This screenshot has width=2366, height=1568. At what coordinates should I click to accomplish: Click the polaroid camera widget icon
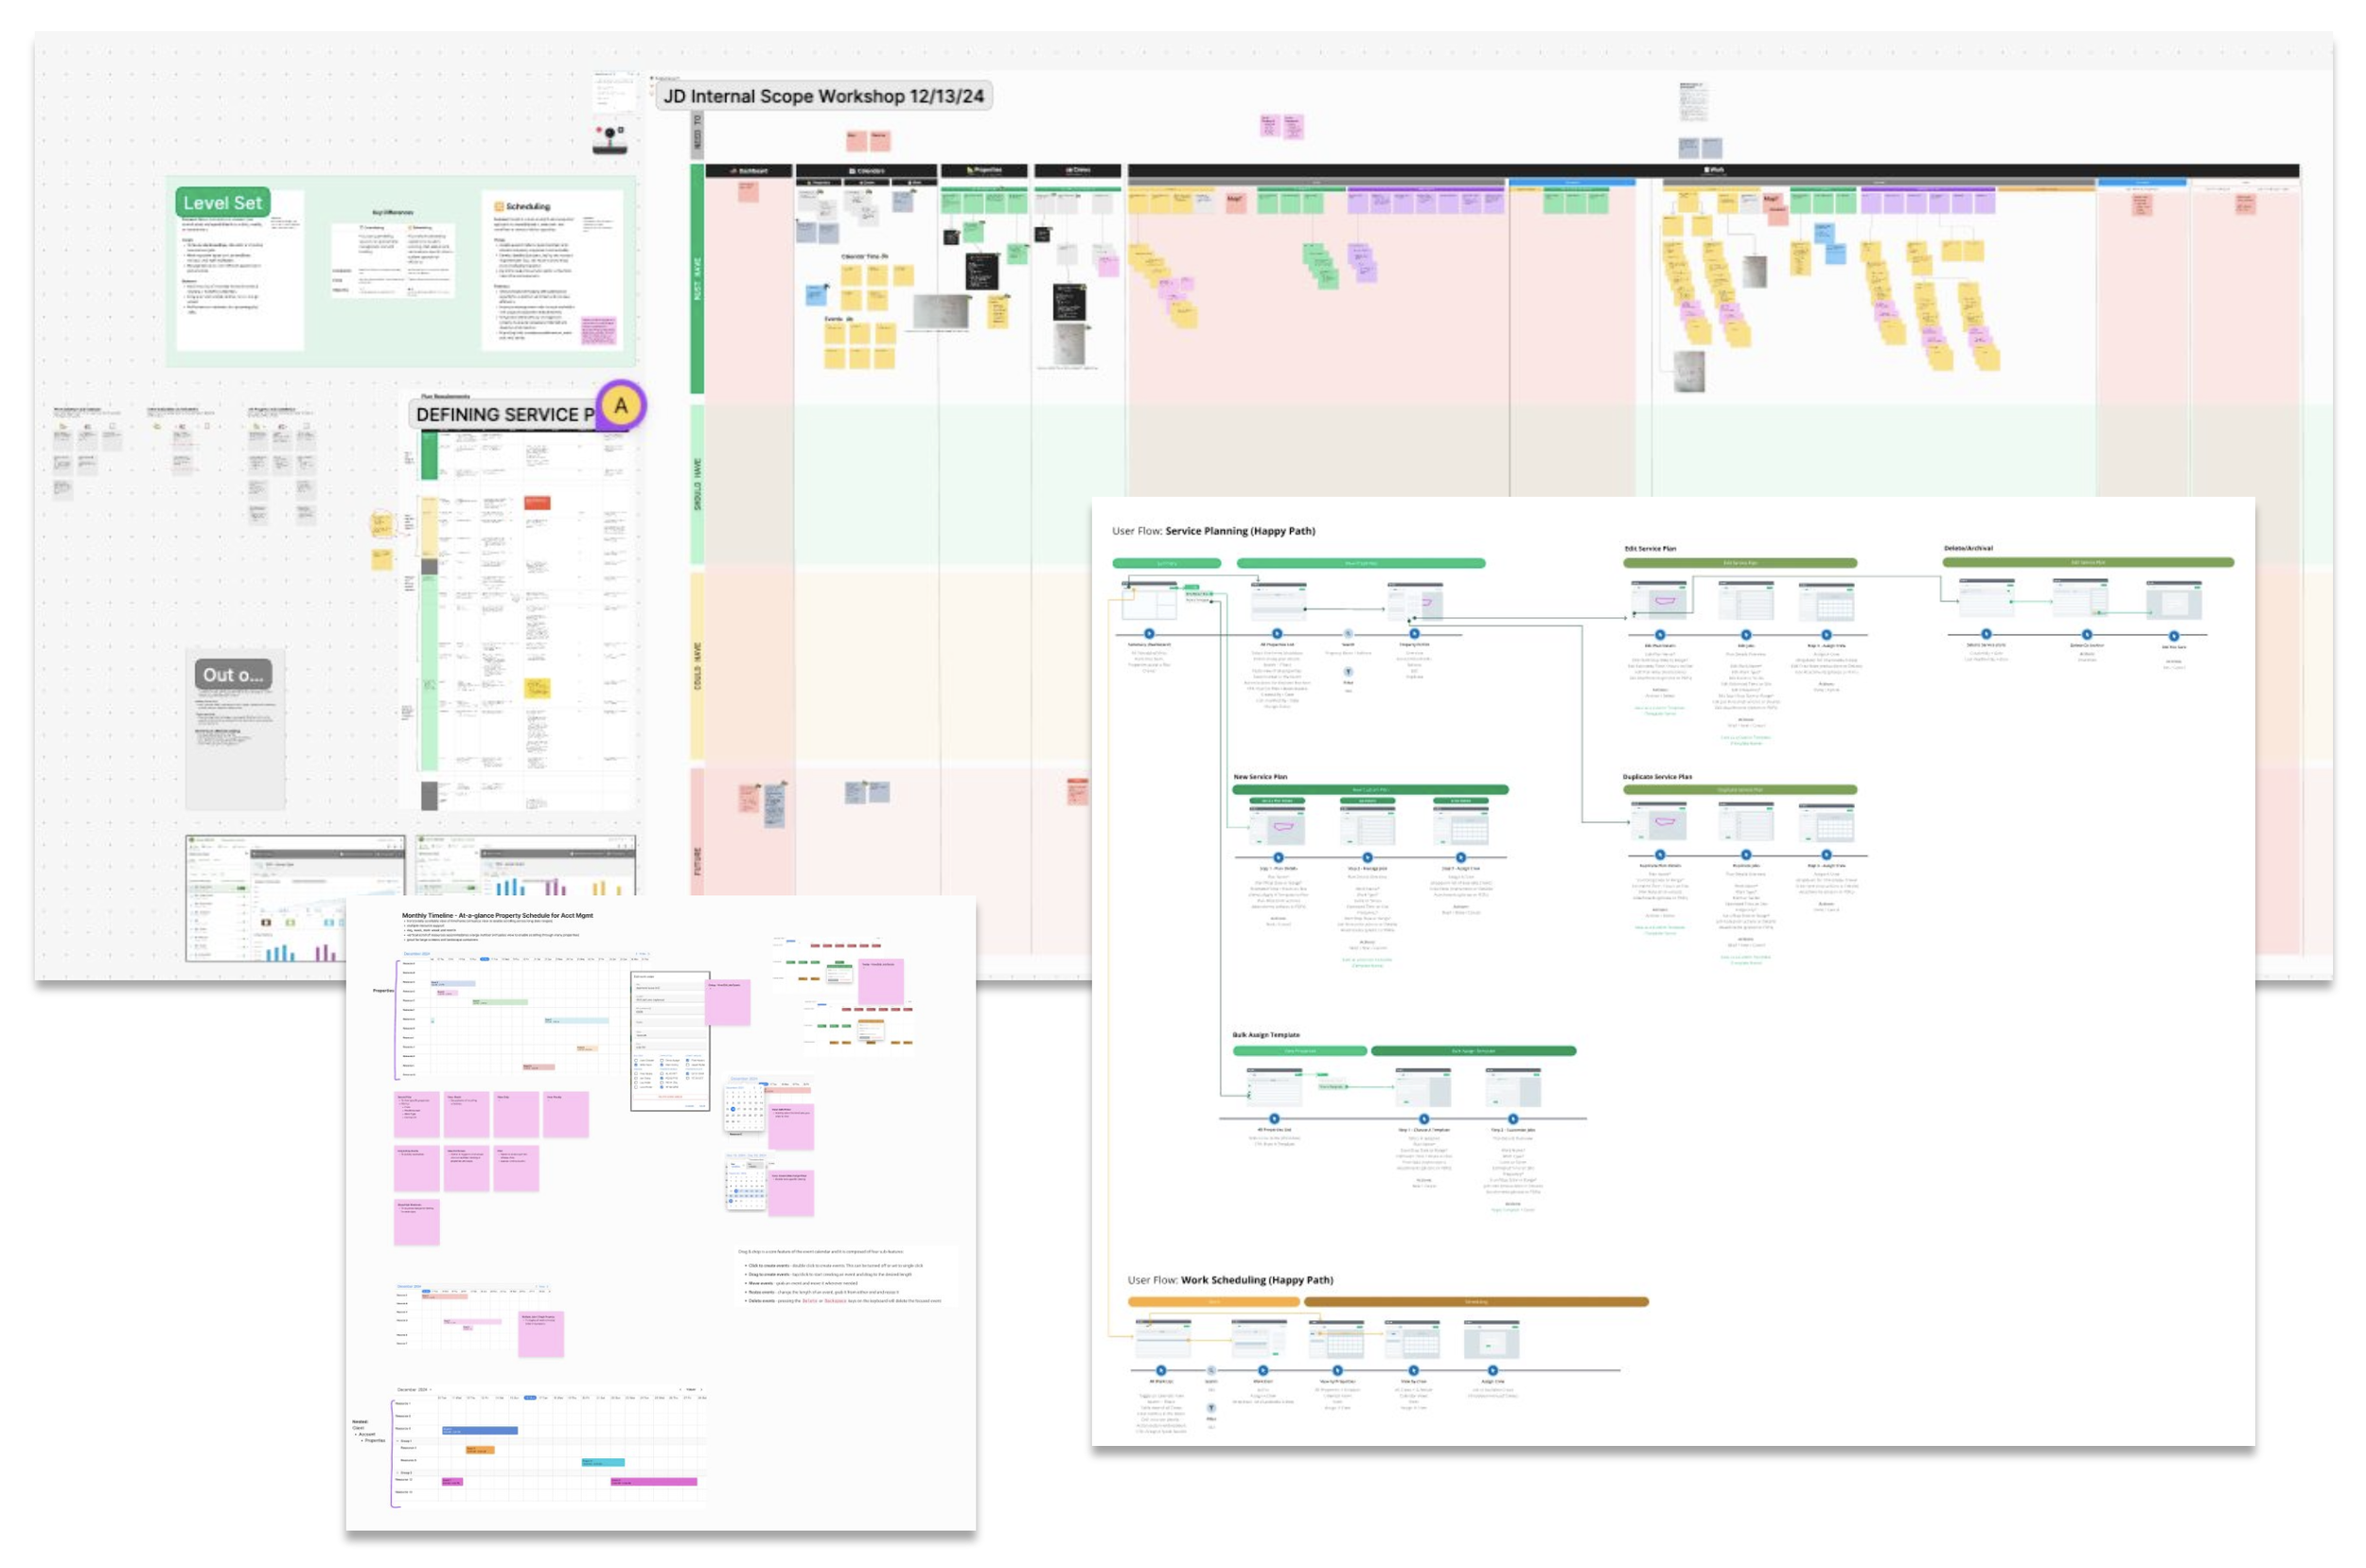(609, 139)
